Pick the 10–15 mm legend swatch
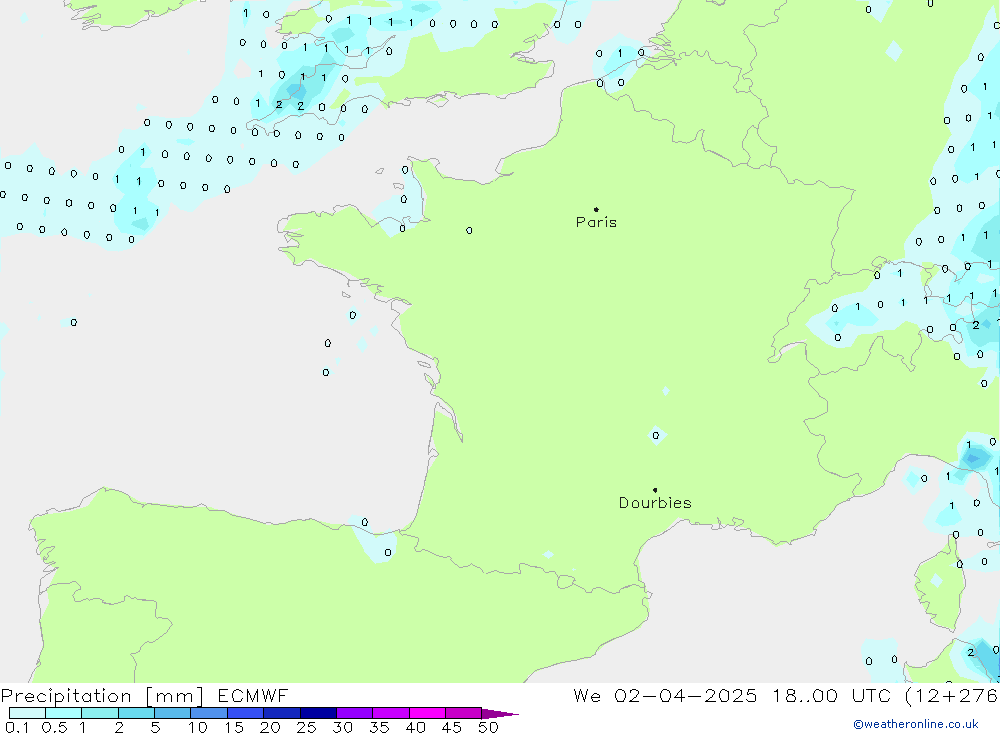 pyautogui.click(x=209, y=713)
